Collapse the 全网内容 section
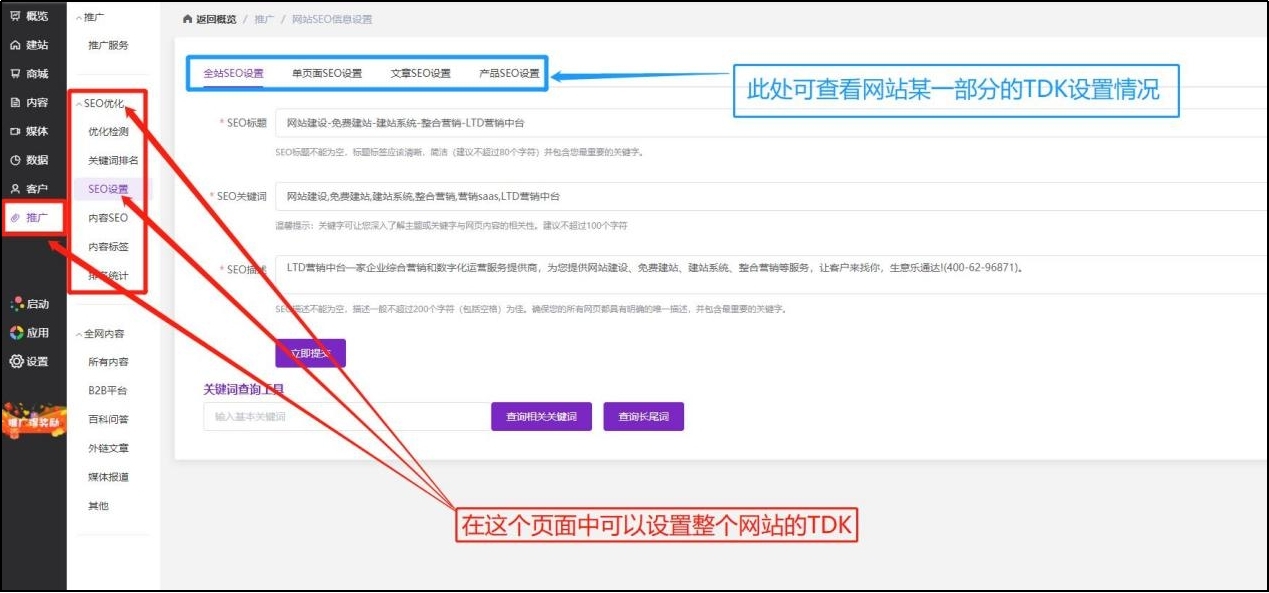 point(100,334)
